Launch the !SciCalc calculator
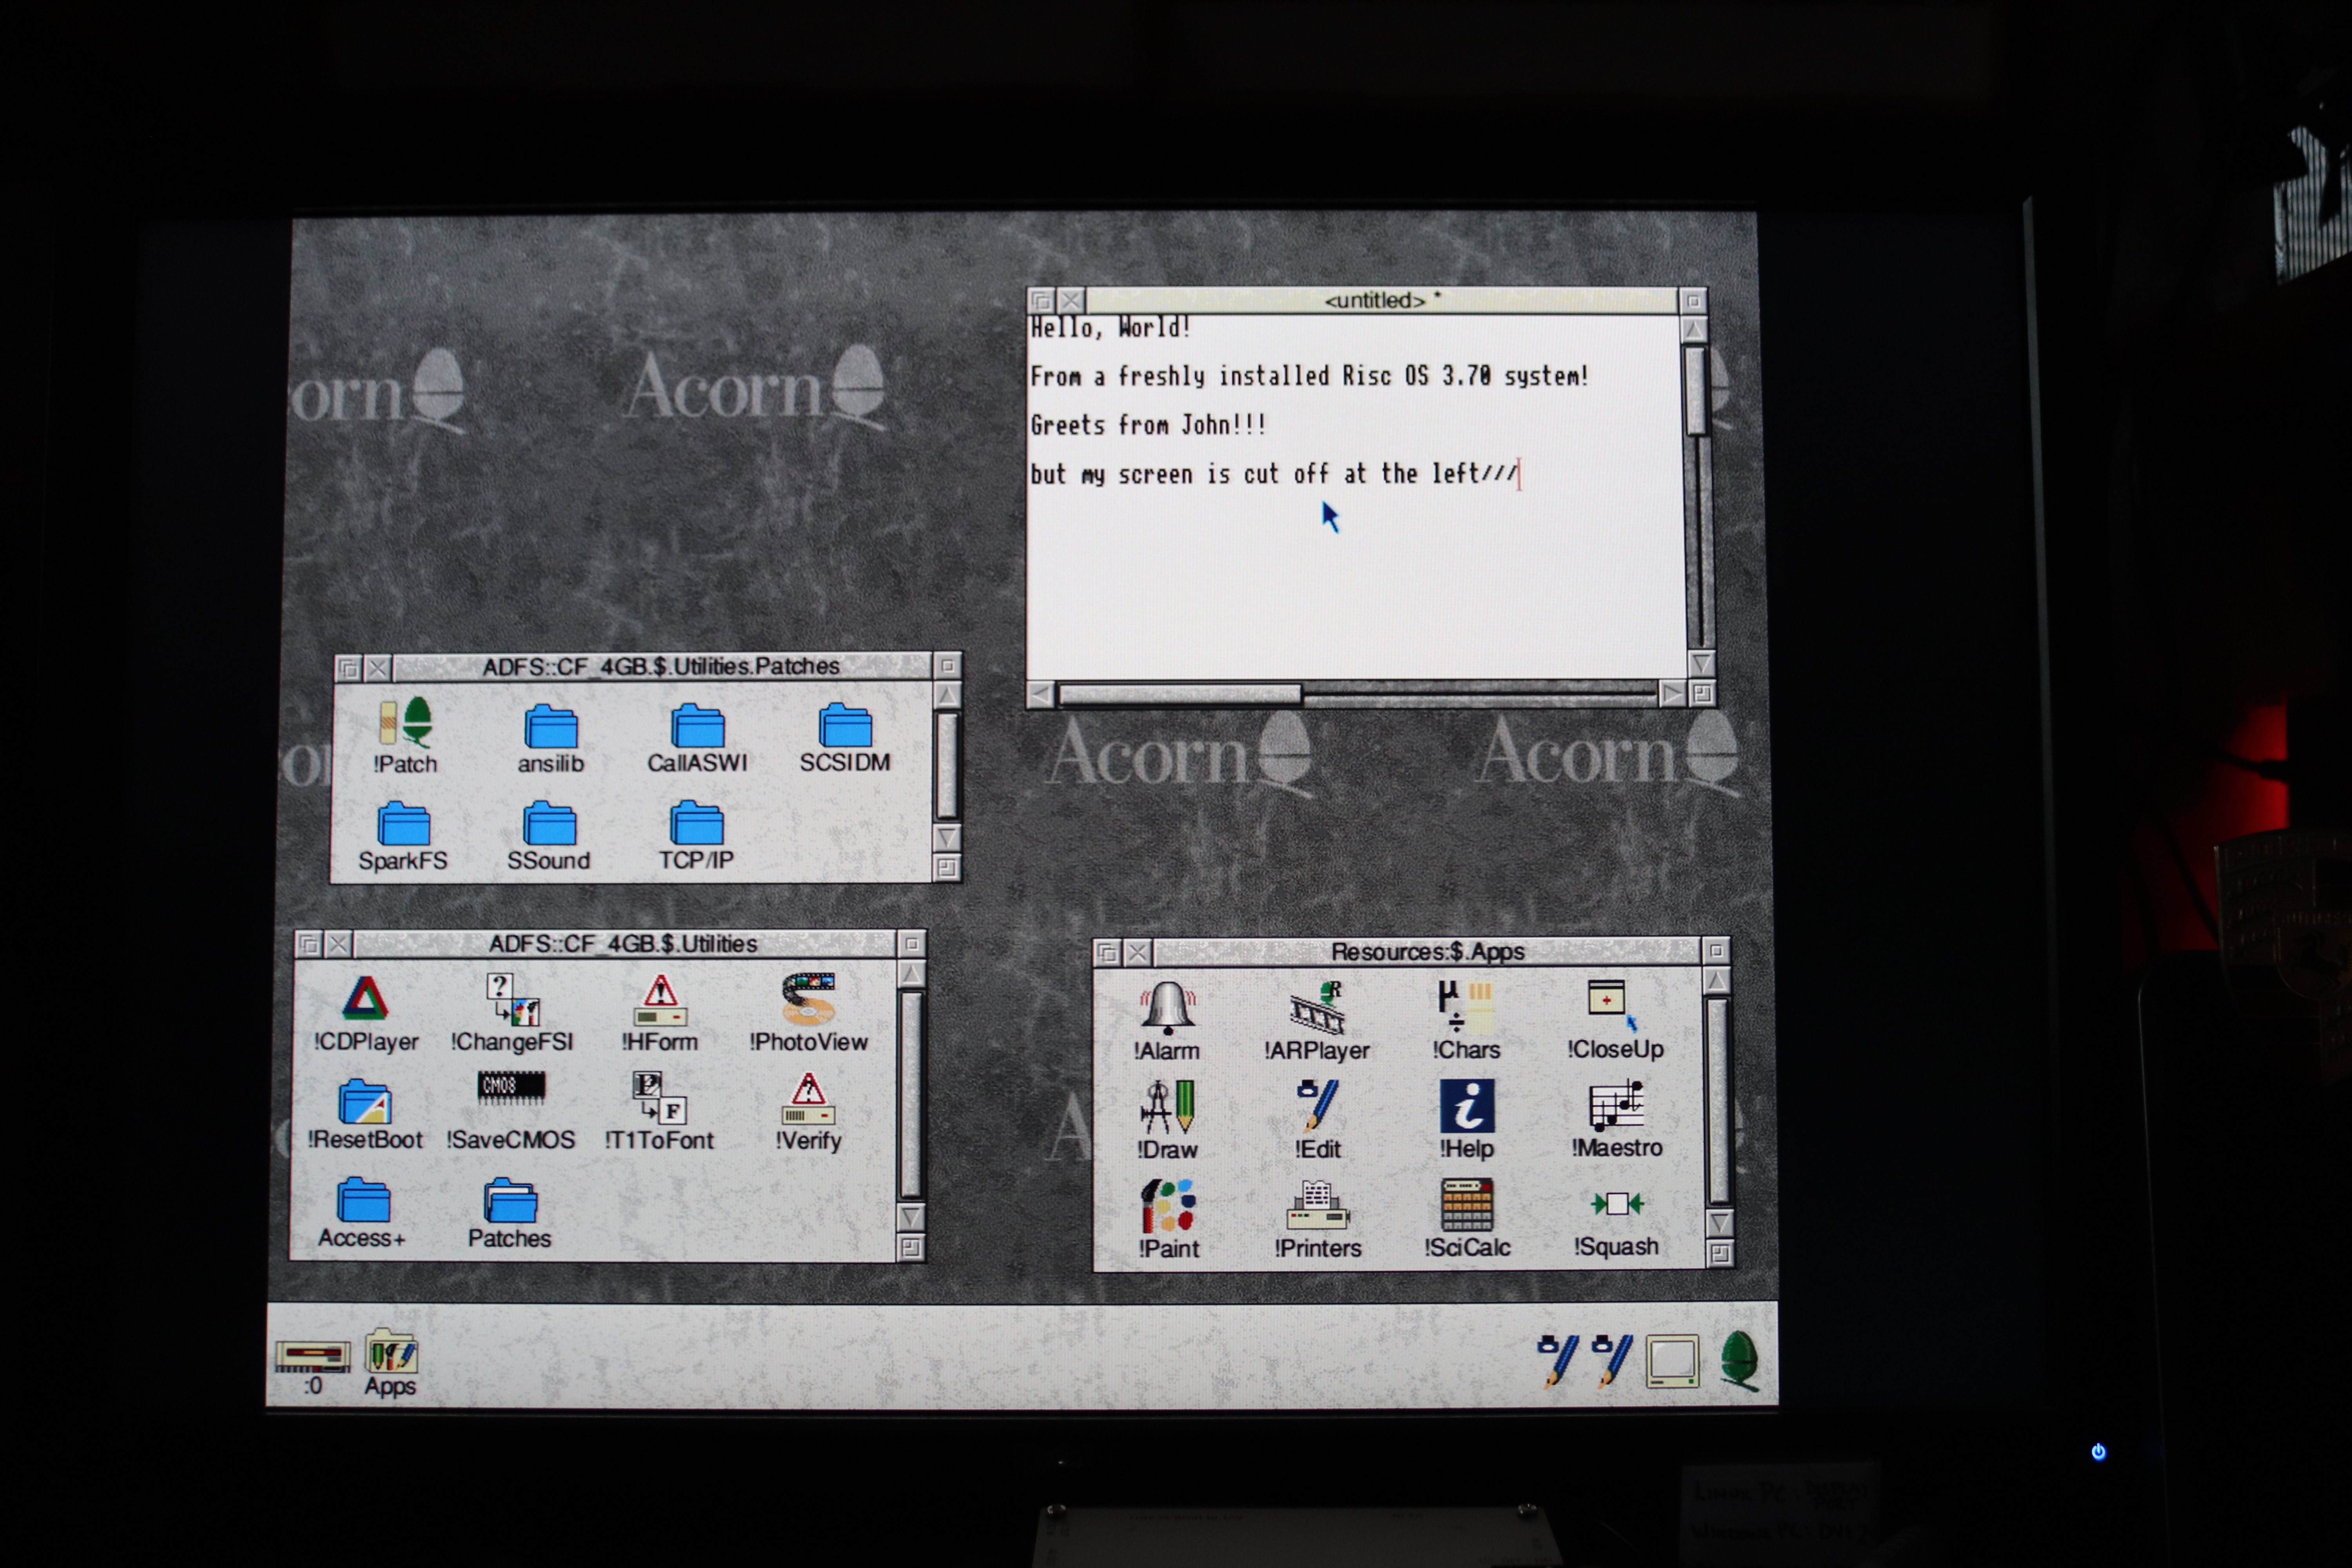This screenshot has width=2352, height=1568. click(1467, 1218)
